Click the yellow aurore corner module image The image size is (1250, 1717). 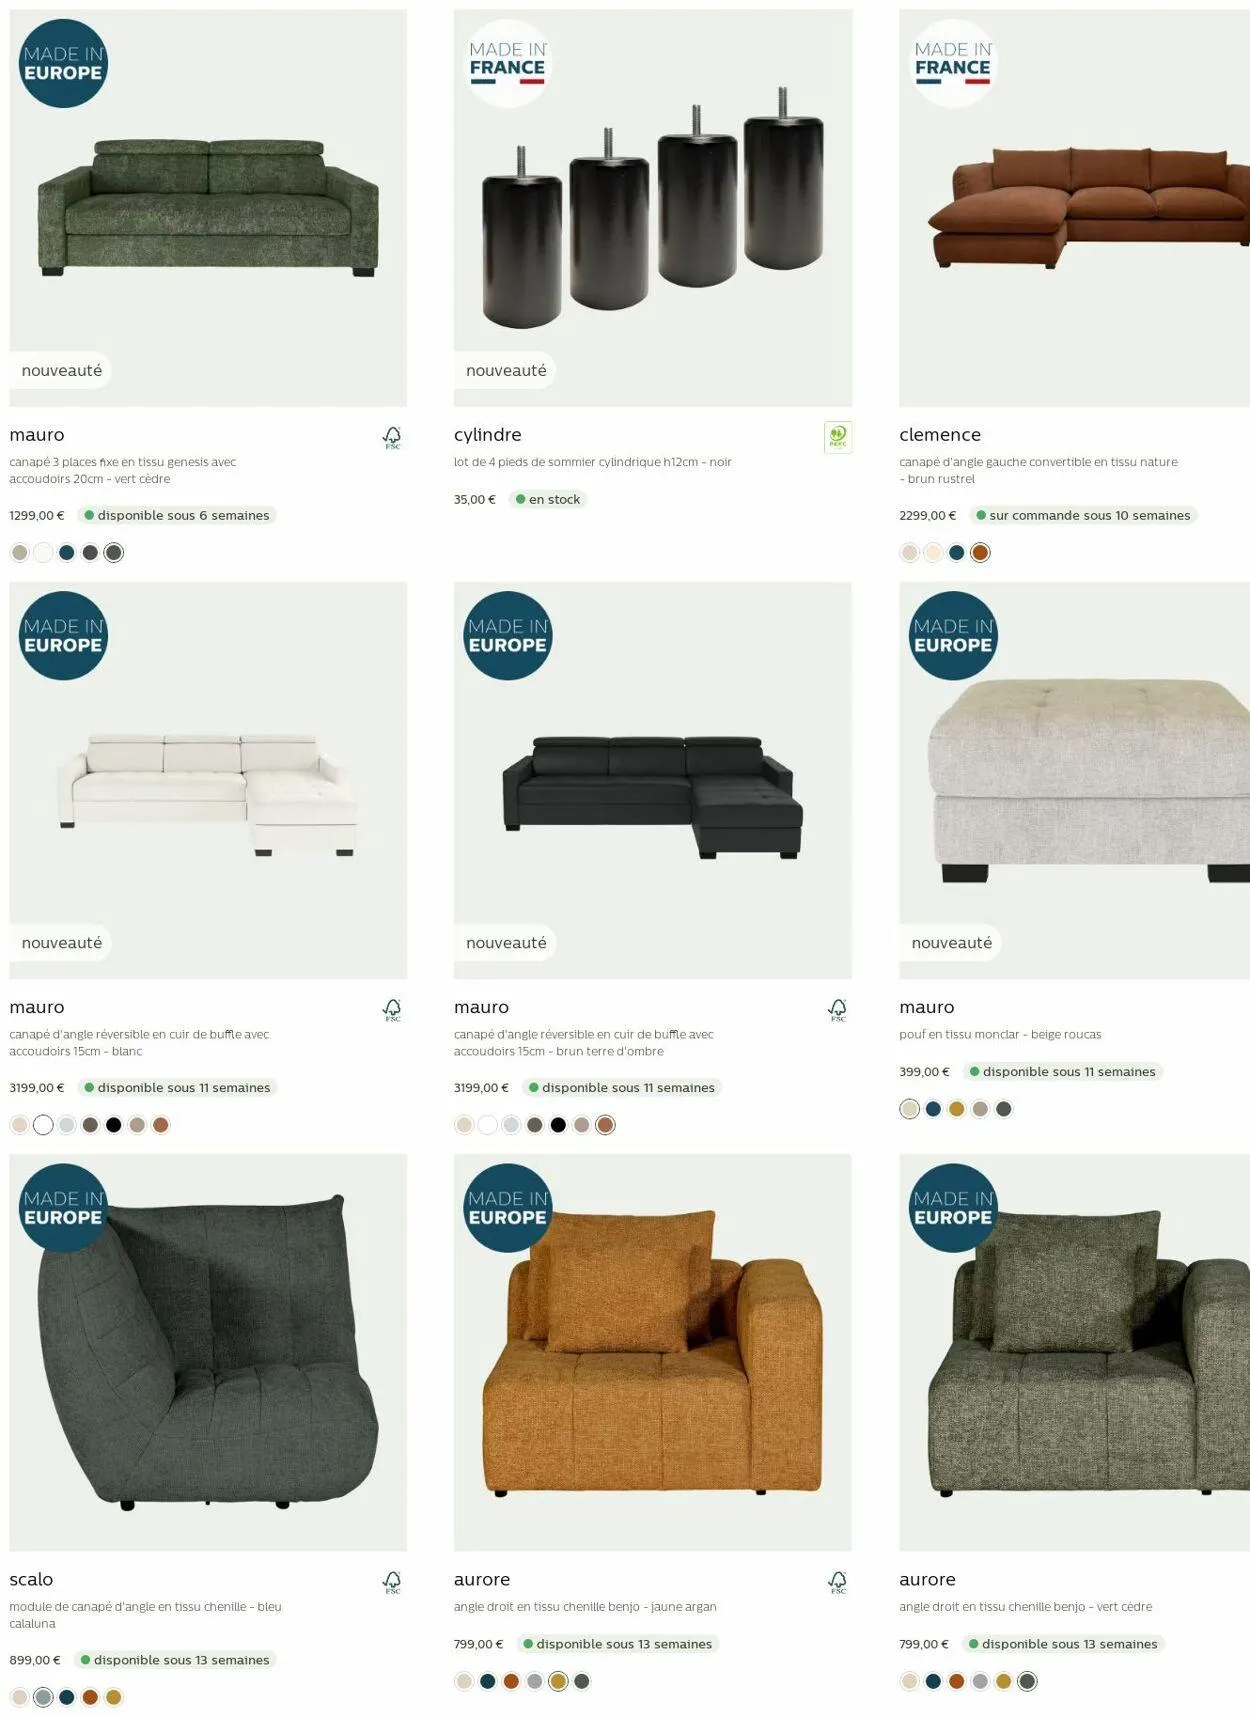click(x=652, y=1353)
